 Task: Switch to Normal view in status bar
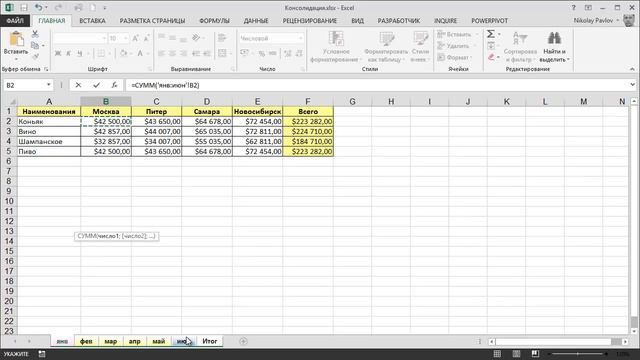(x=497, y=353)
